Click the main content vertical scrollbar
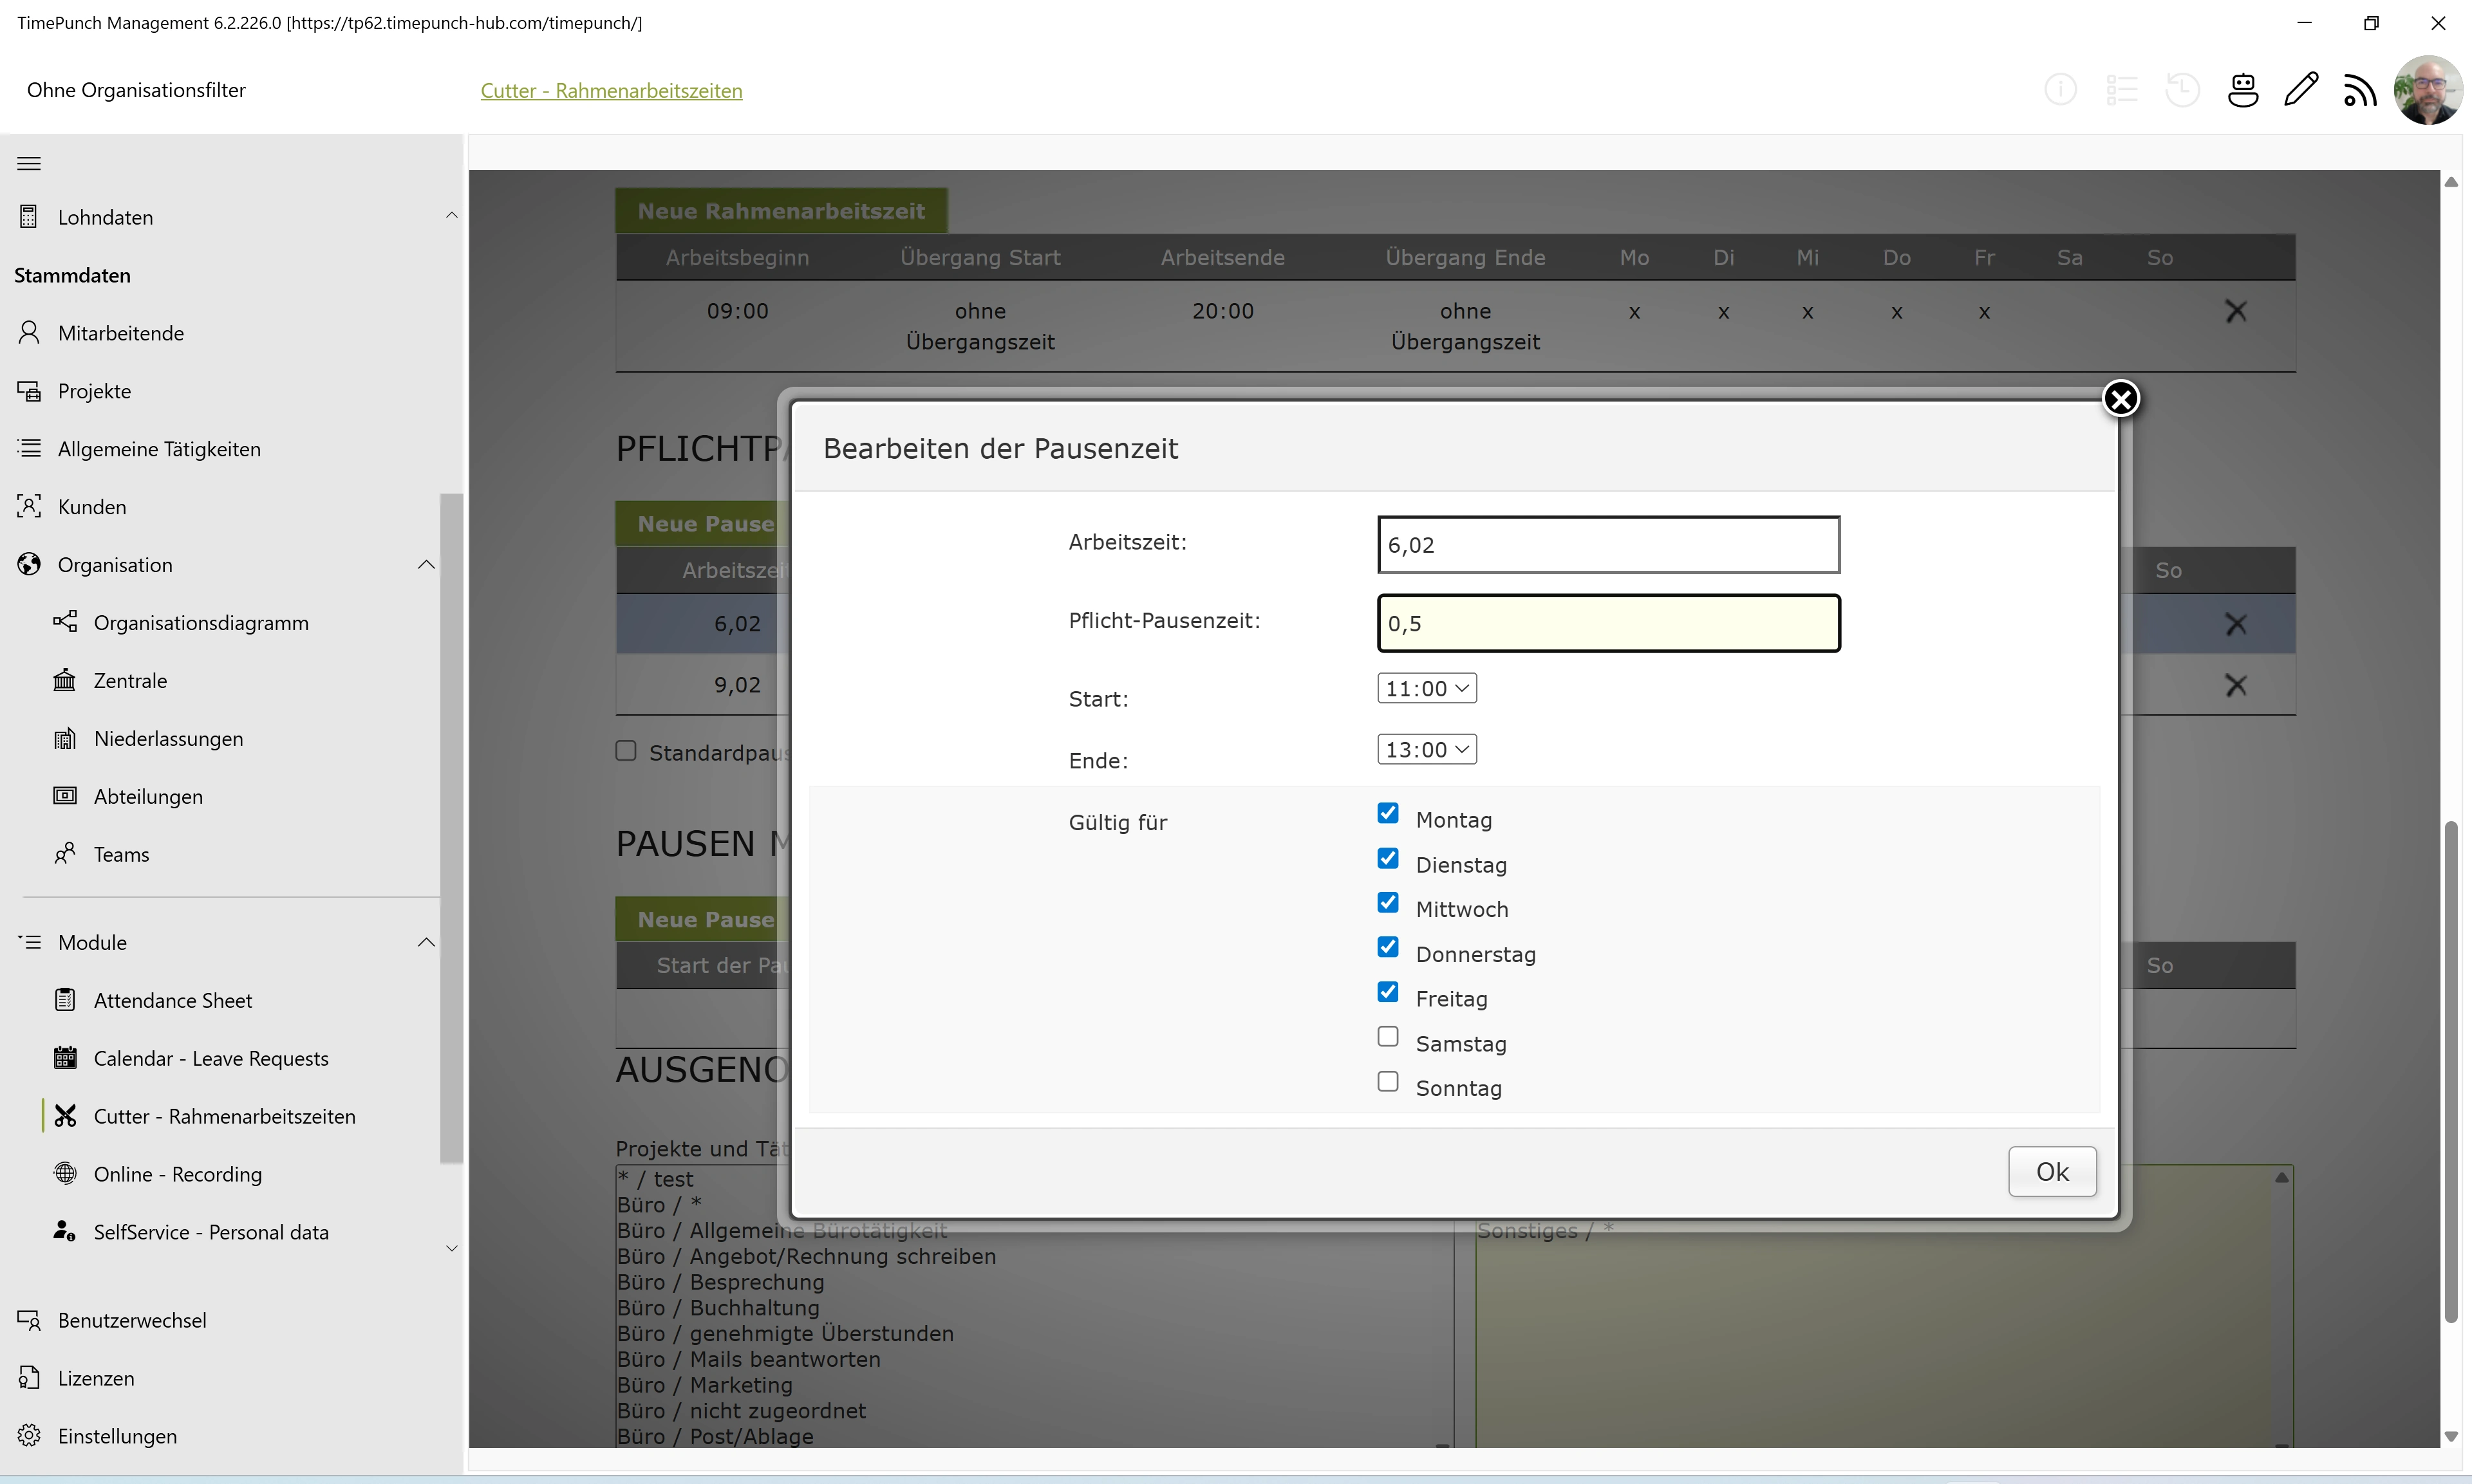Viewport: 2472px width, 1484px height. click(2451, 1072)
